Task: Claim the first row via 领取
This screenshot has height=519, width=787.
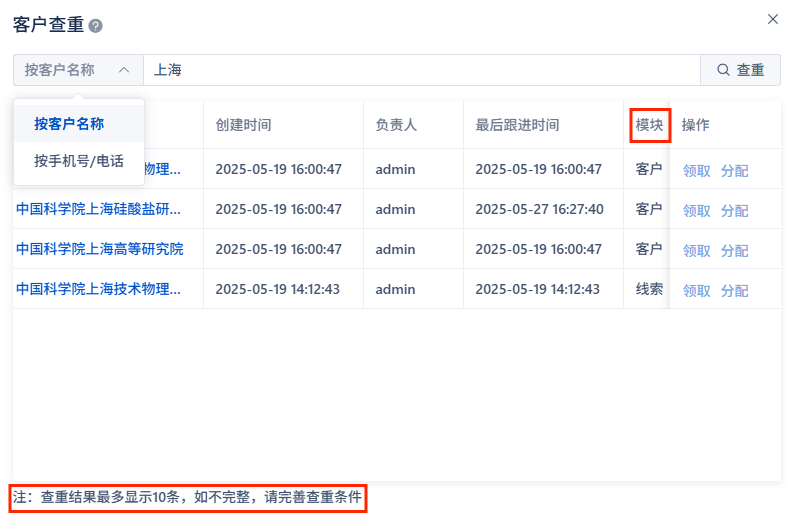Action: [x=697, y=171]
